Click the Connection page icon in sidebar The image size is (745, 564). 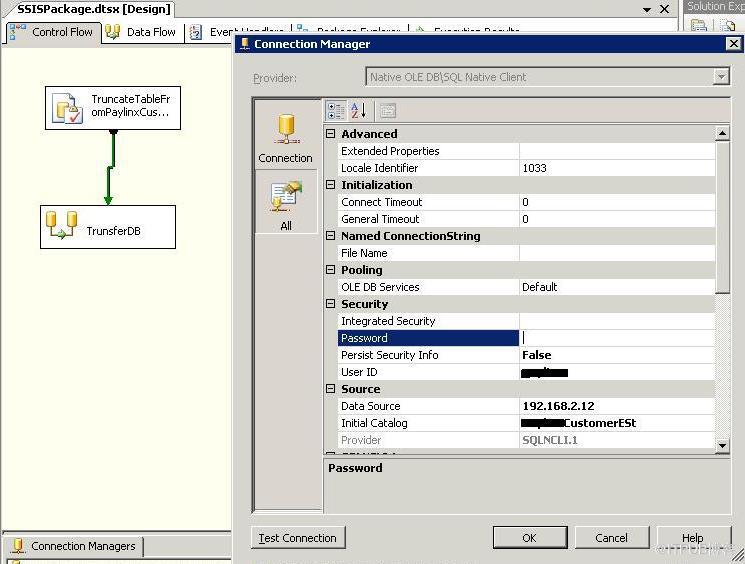[285, 130]
